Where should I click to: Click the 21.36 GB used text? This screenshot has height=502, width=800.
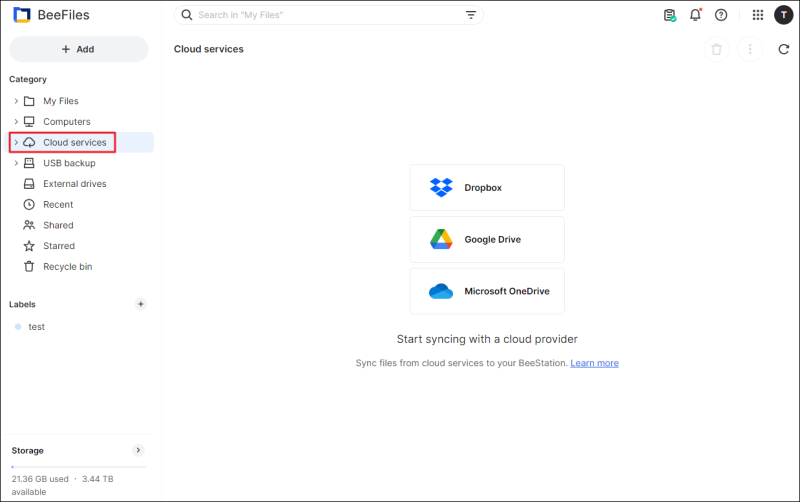tap(40, 479)
